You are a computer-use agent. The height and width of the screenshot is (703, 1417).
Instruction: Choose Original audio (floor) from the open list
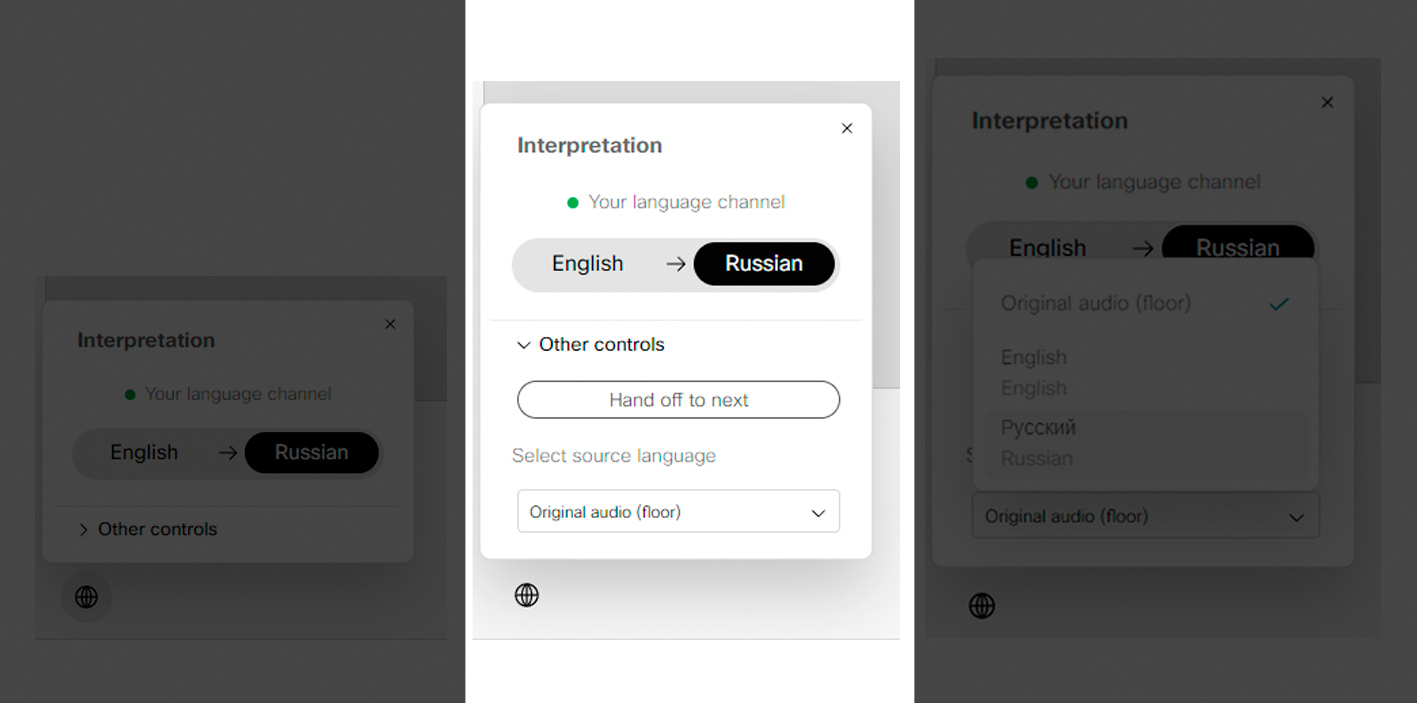[1096, 303]
